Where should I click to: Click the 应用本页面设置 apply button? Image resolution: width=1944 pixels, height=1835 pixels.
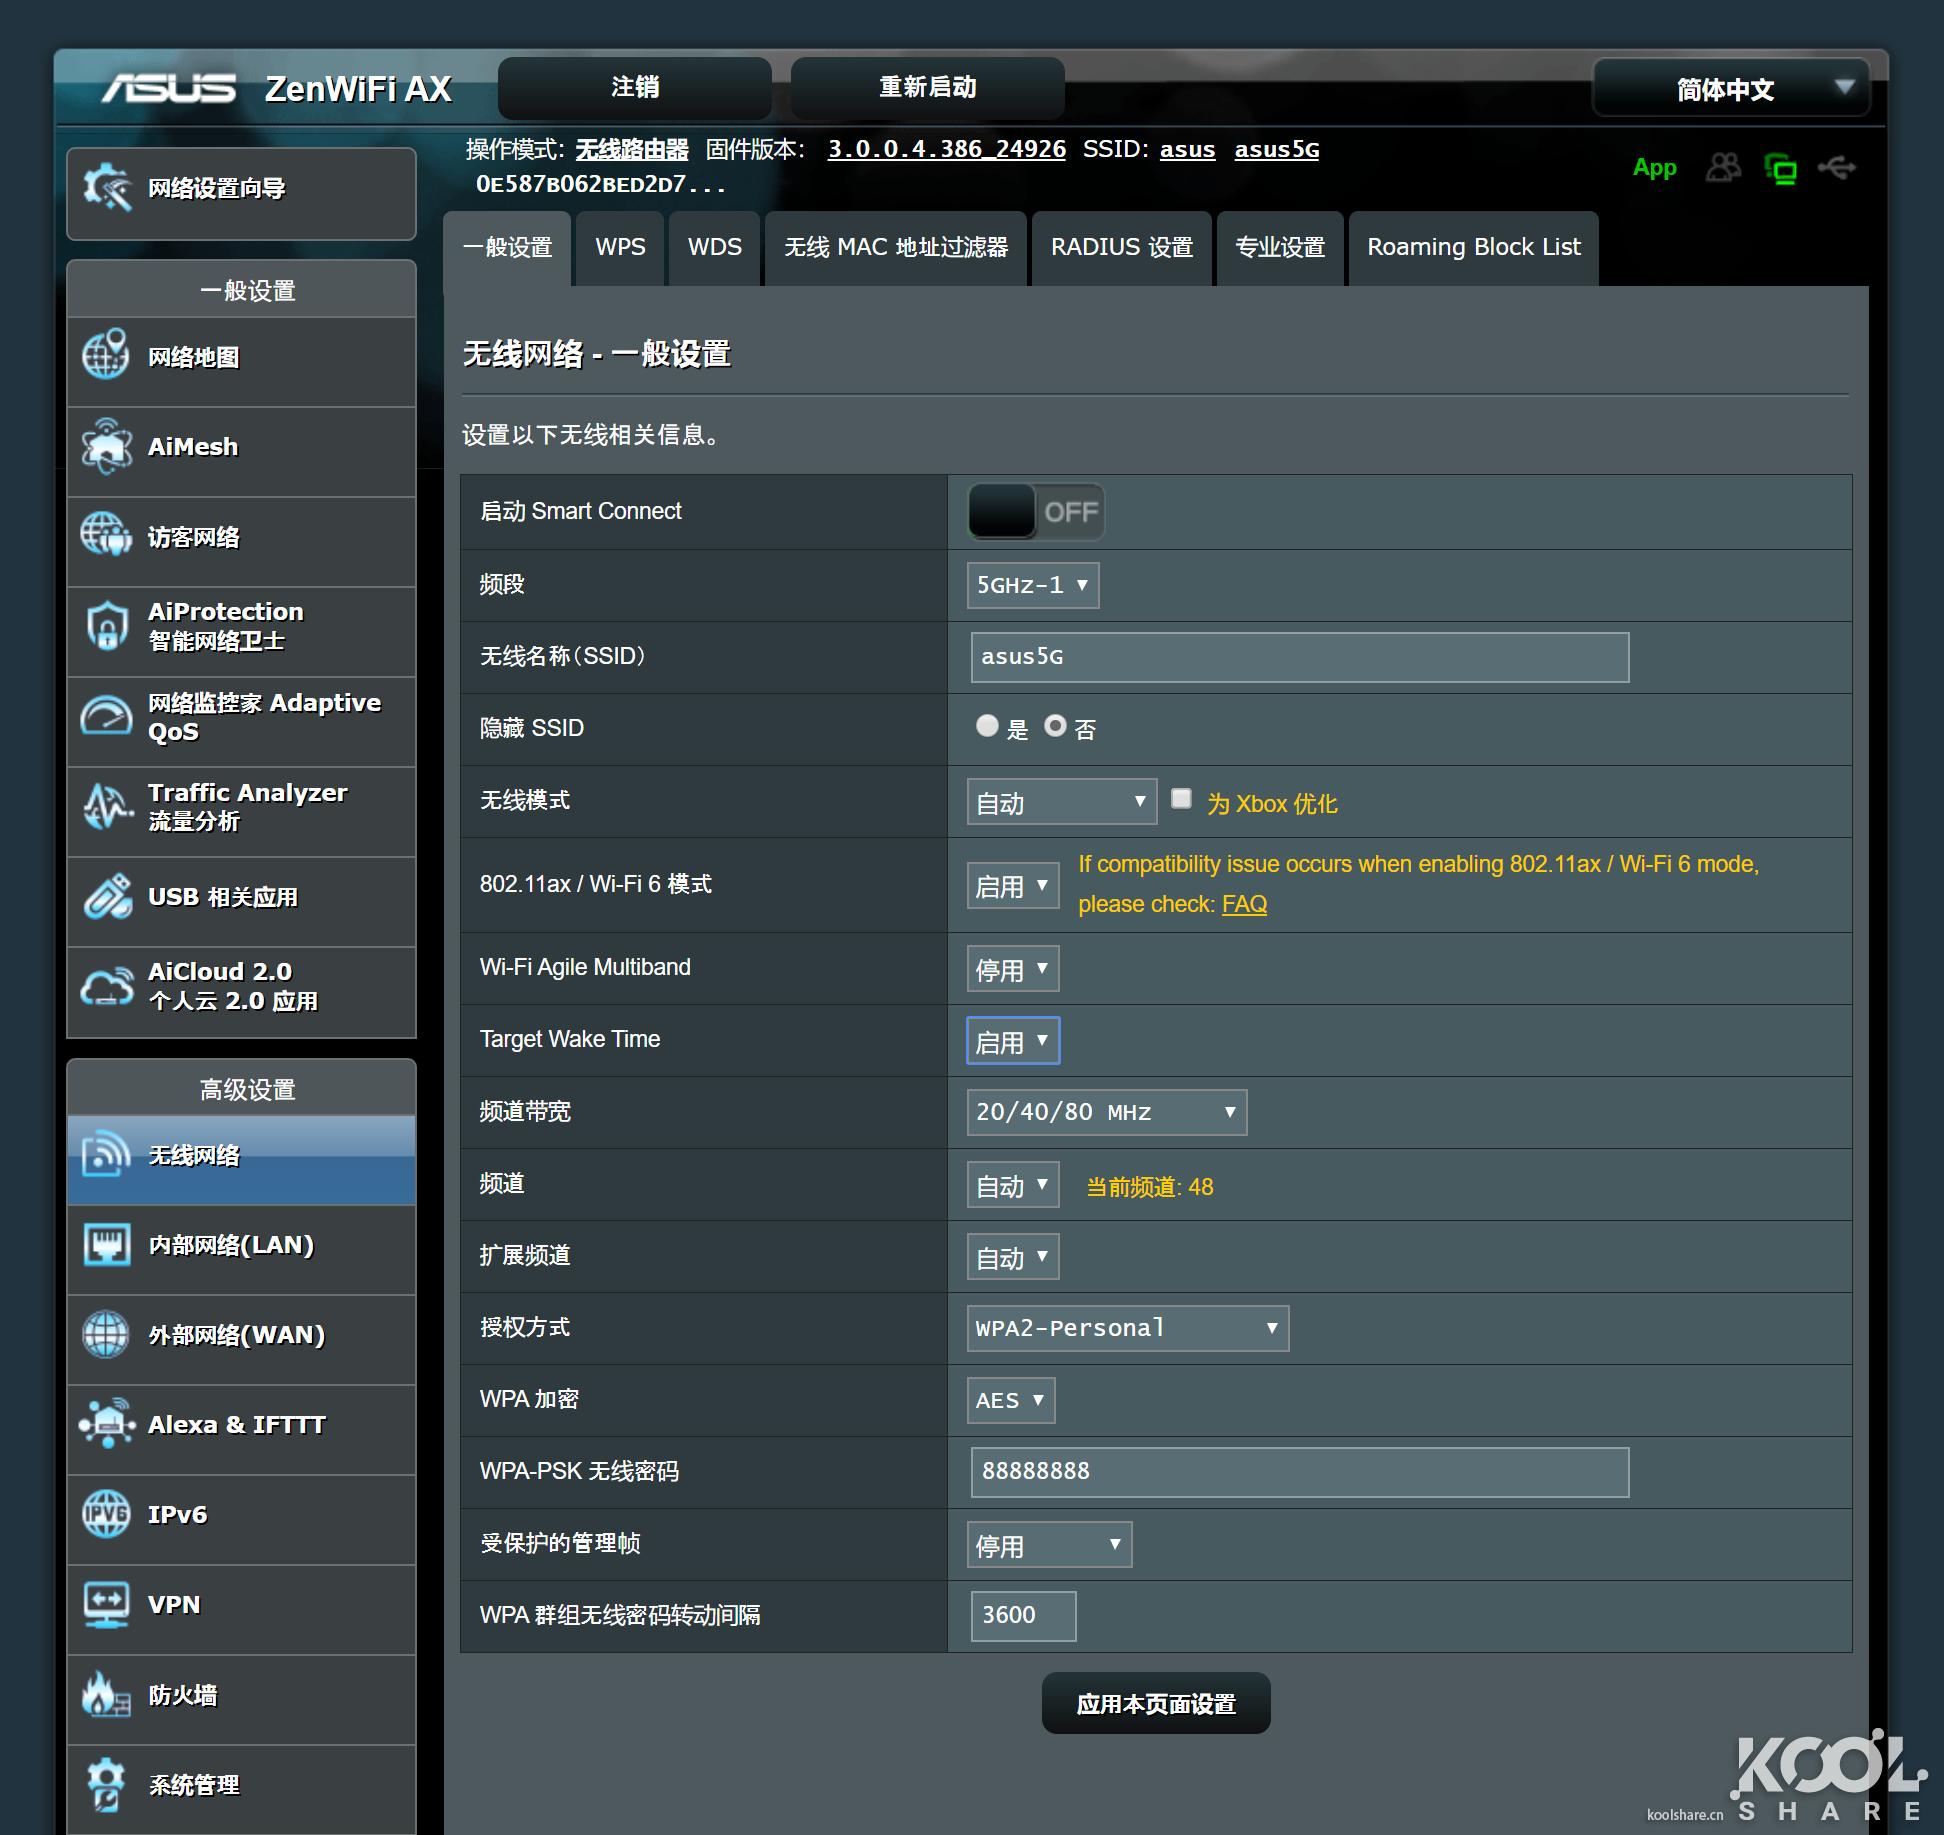[x=1155, y=1702]
